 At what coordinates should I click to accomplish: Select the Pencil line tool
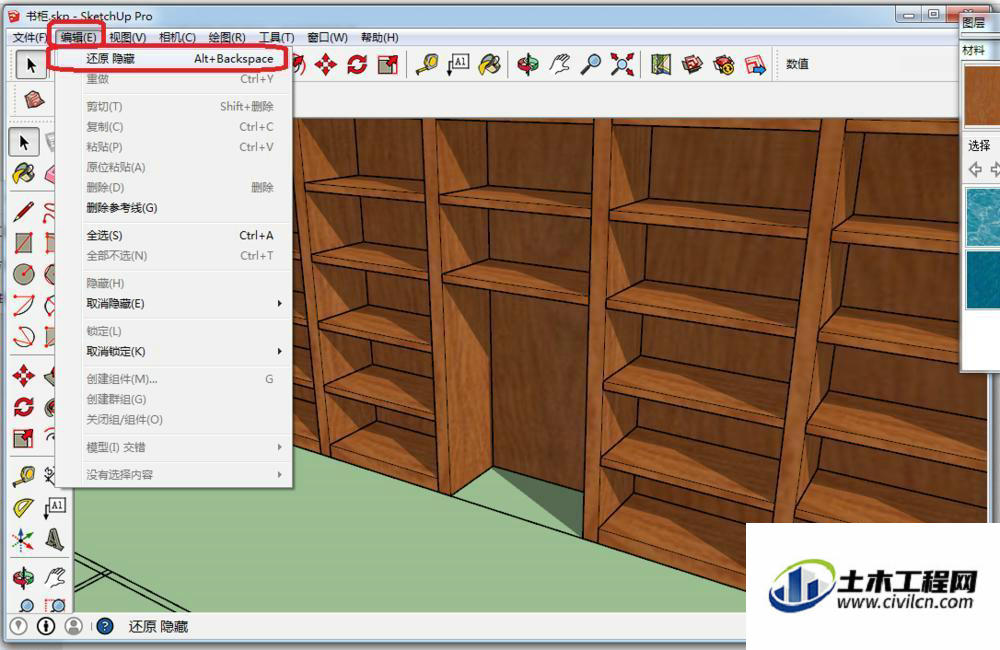pos(24,211)
